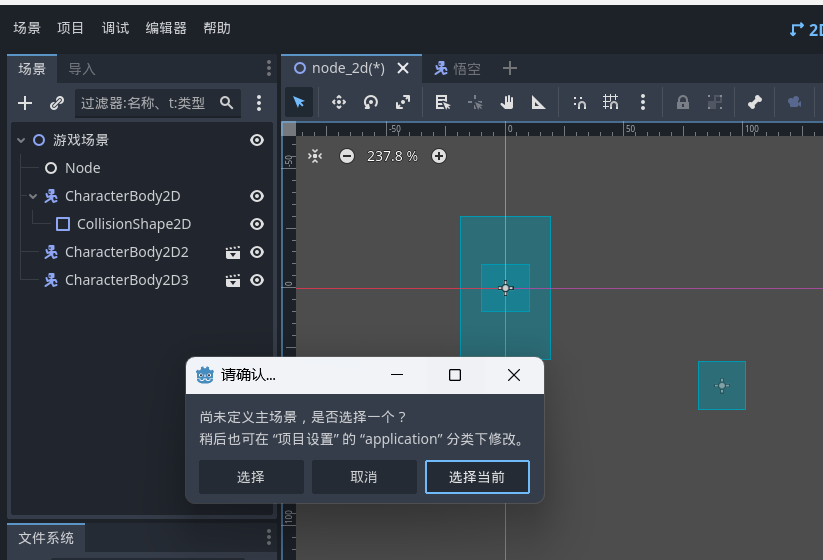Switch to the 悟空 scene tab
Viewport: 823px width, 560px height.
coord(458,68)
